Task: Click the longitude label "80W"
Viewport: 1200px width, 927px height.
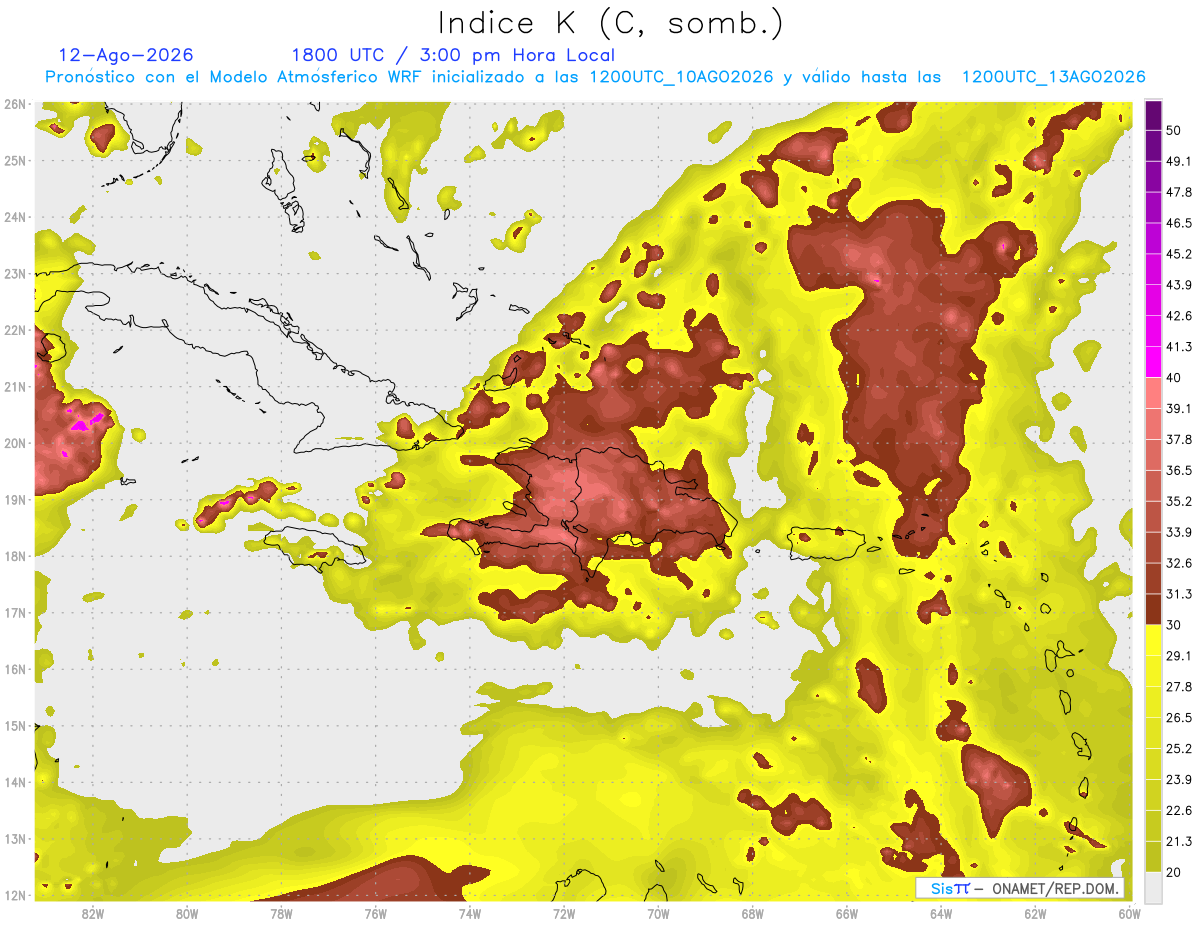Action: [187, 913]
